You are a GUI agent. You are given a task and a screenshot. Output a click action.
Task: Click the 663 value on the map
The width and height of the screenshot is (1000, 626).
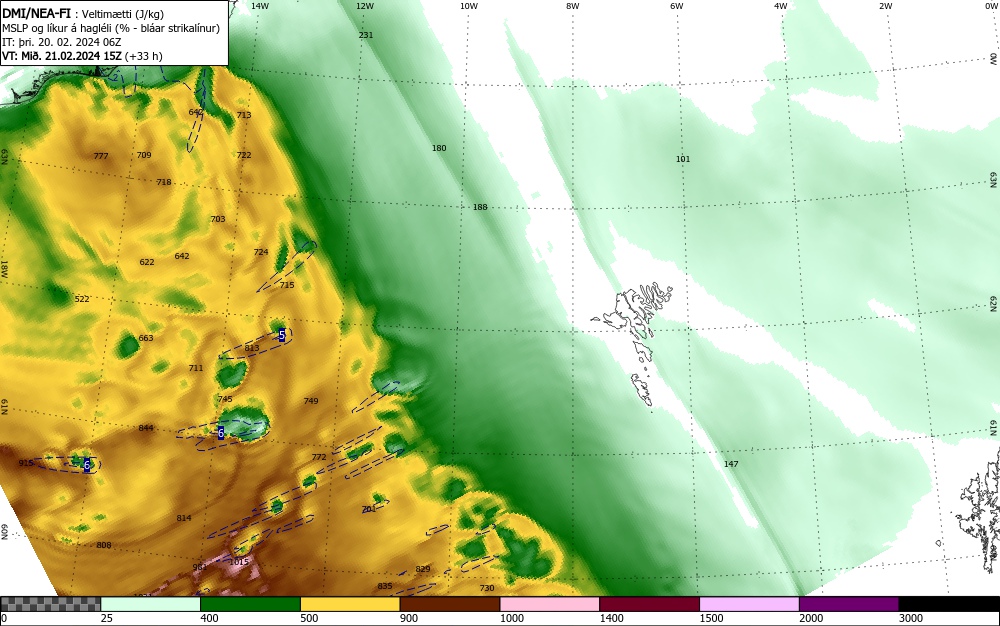coord(146,338)
